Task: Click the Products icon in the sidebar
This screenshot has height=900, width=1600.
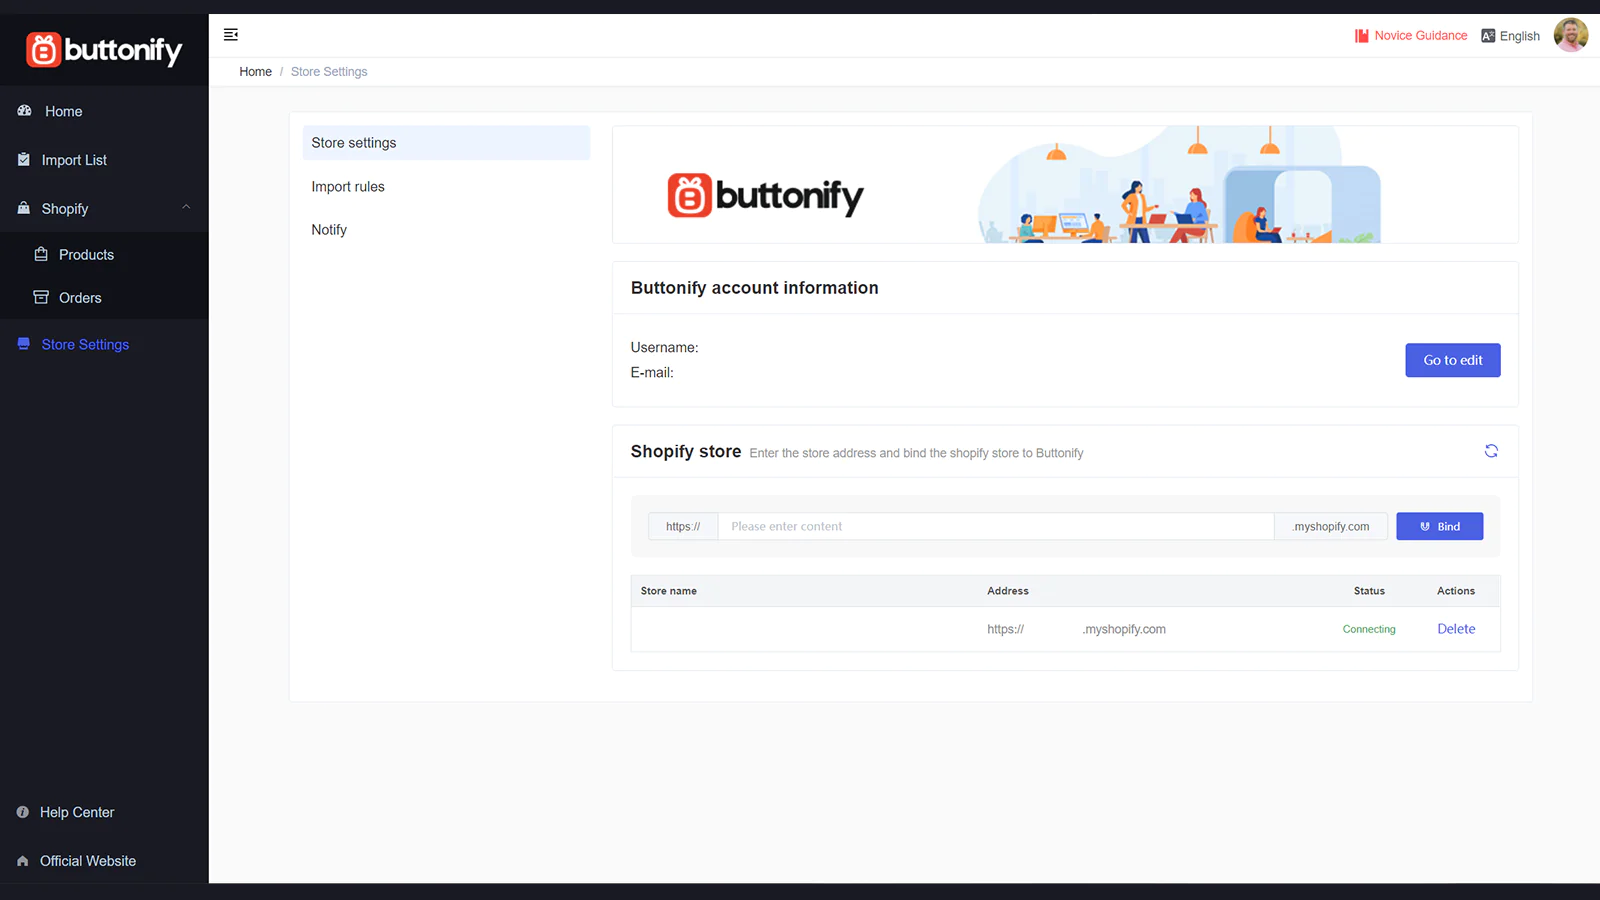Action: (41, 254)
